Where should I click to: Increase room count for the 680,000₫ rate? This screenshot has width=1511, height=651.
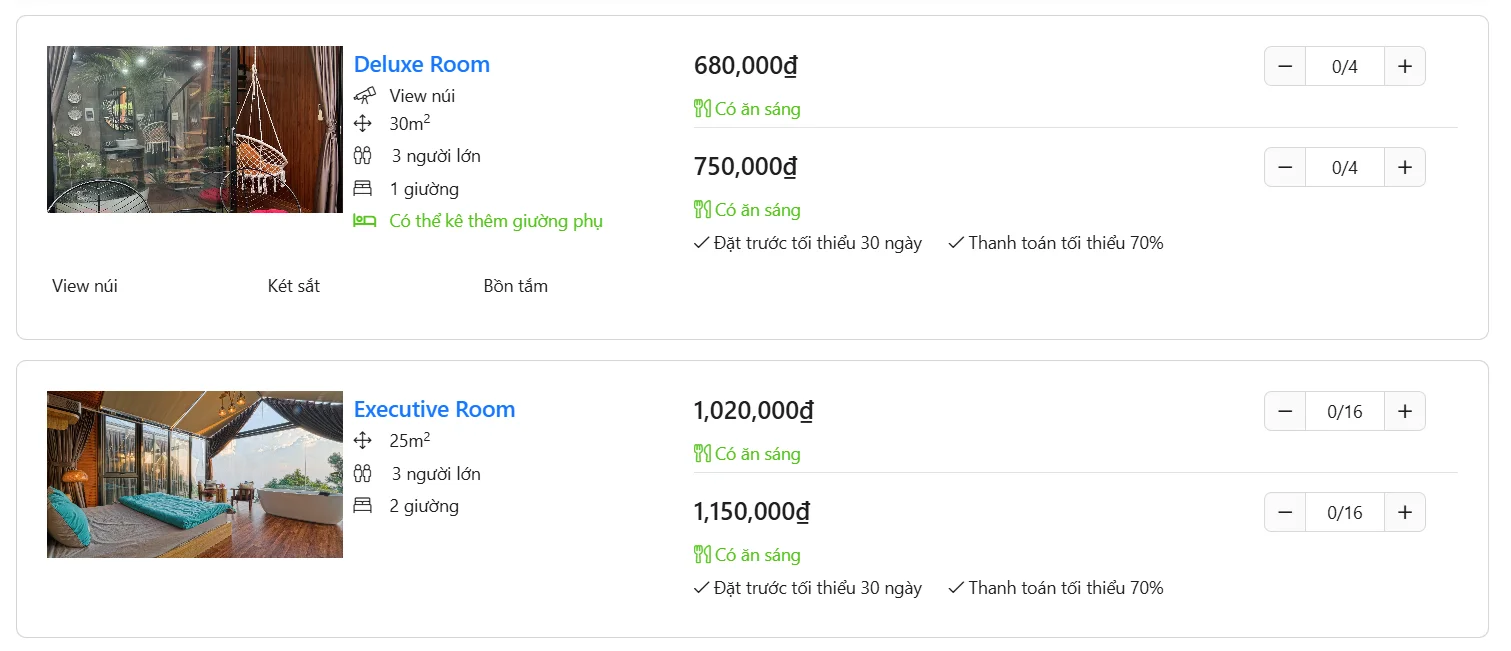[x=1405, y=67]
